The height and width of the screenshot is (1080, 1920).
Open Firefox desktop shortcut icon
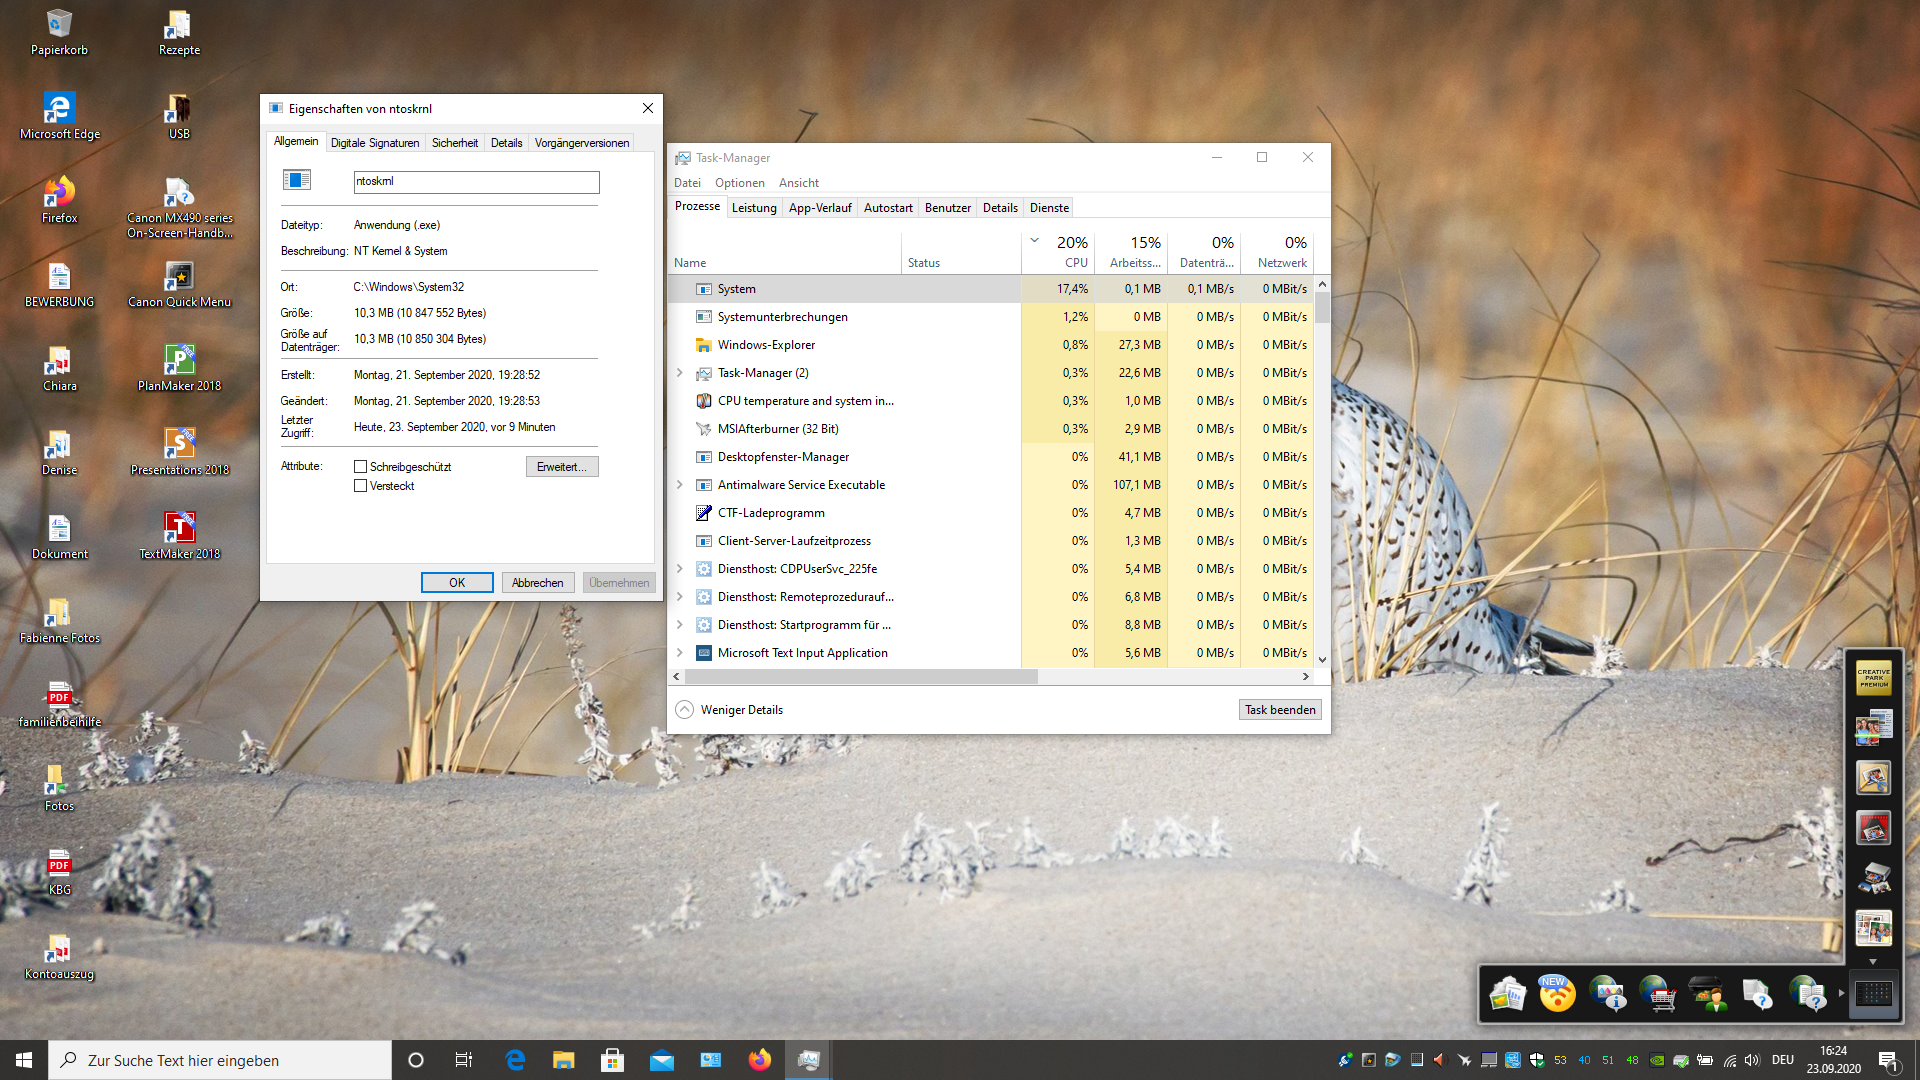(59, 192)
